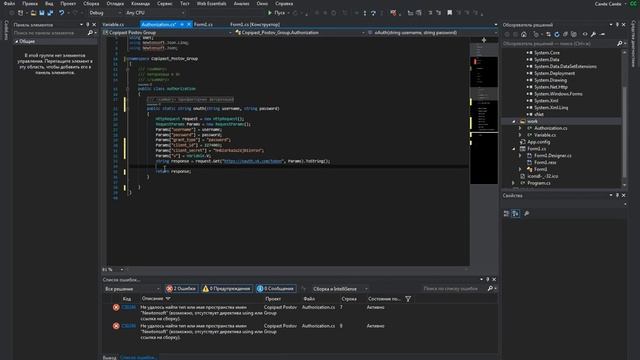Toggle Show All Files in Solution Explorer
Screen dimensions: 640x360
click(x=574, y=34)
